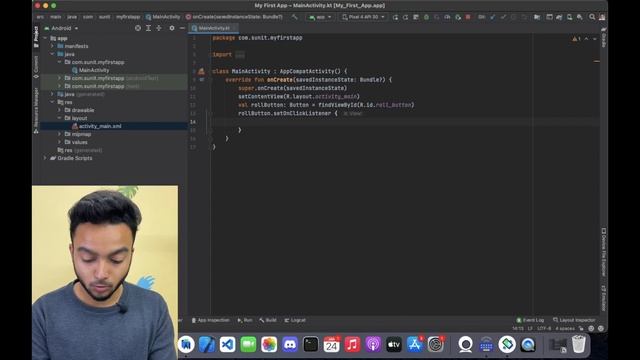
Task: Select the MainActivity.kt editor tab
Action: point(213,28)
